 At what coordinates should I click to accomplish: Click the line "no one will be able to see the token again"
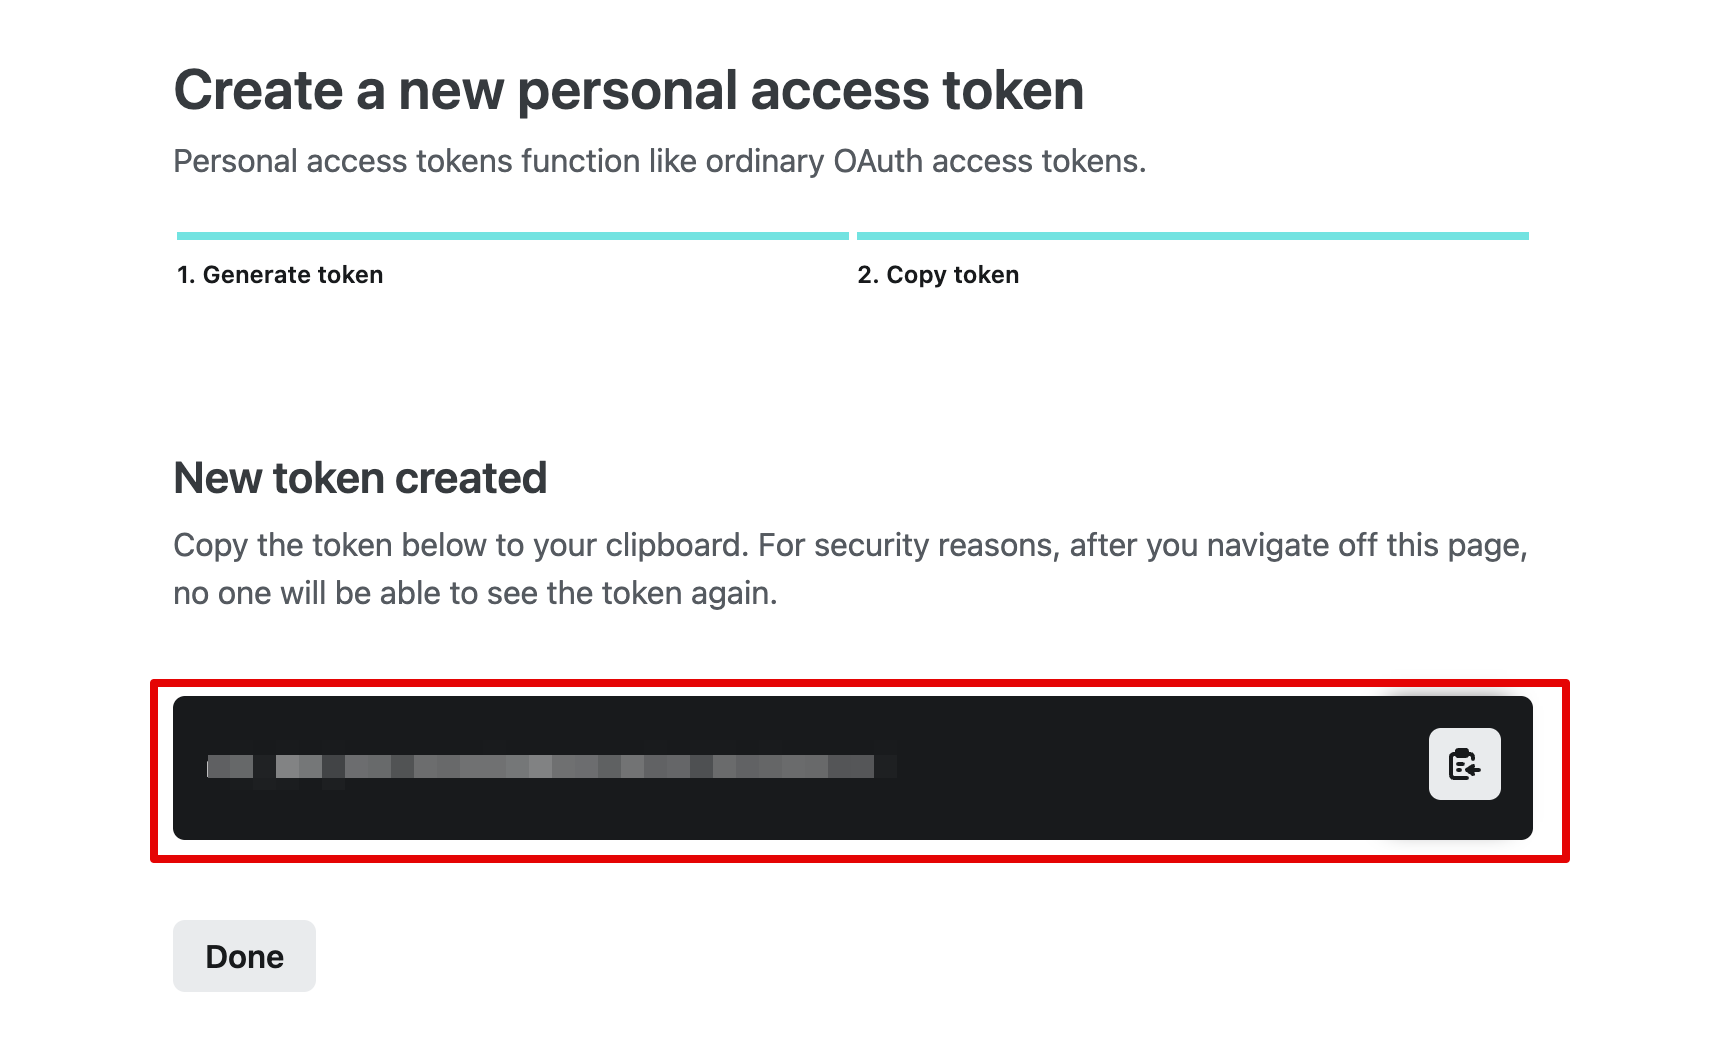475,594
